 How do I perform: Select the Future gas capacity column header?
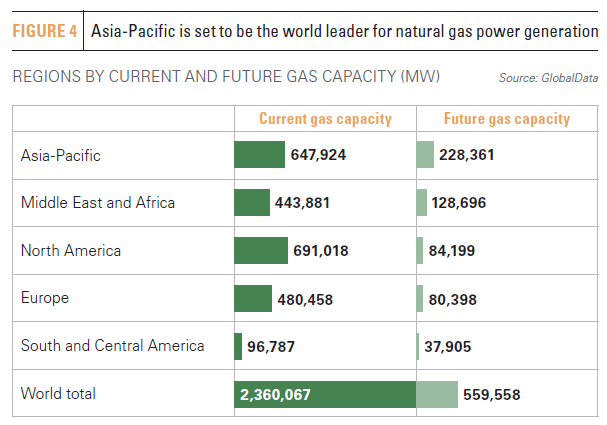(506, 119)
